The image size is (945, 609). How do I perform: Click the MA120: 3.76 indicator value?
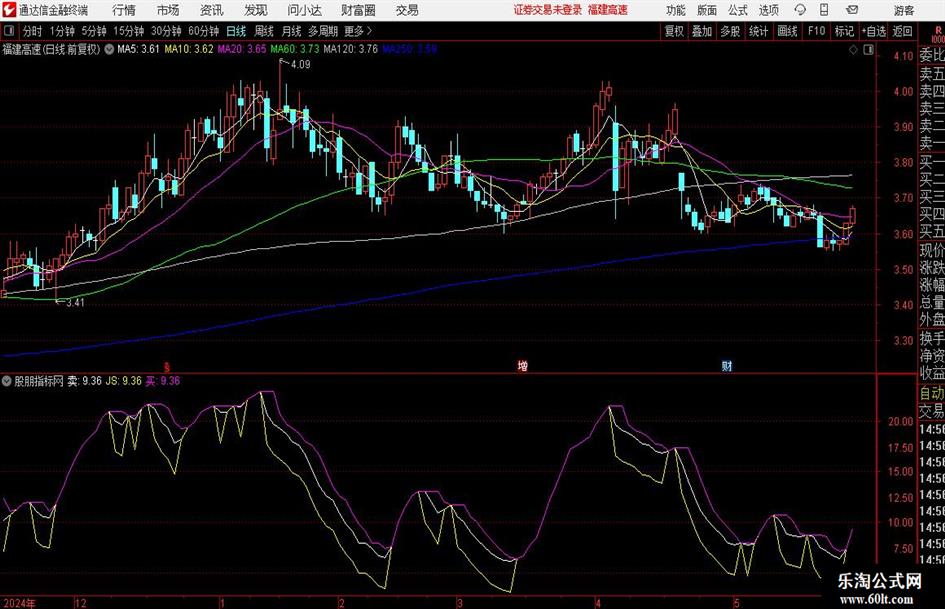tap(351, 49)
